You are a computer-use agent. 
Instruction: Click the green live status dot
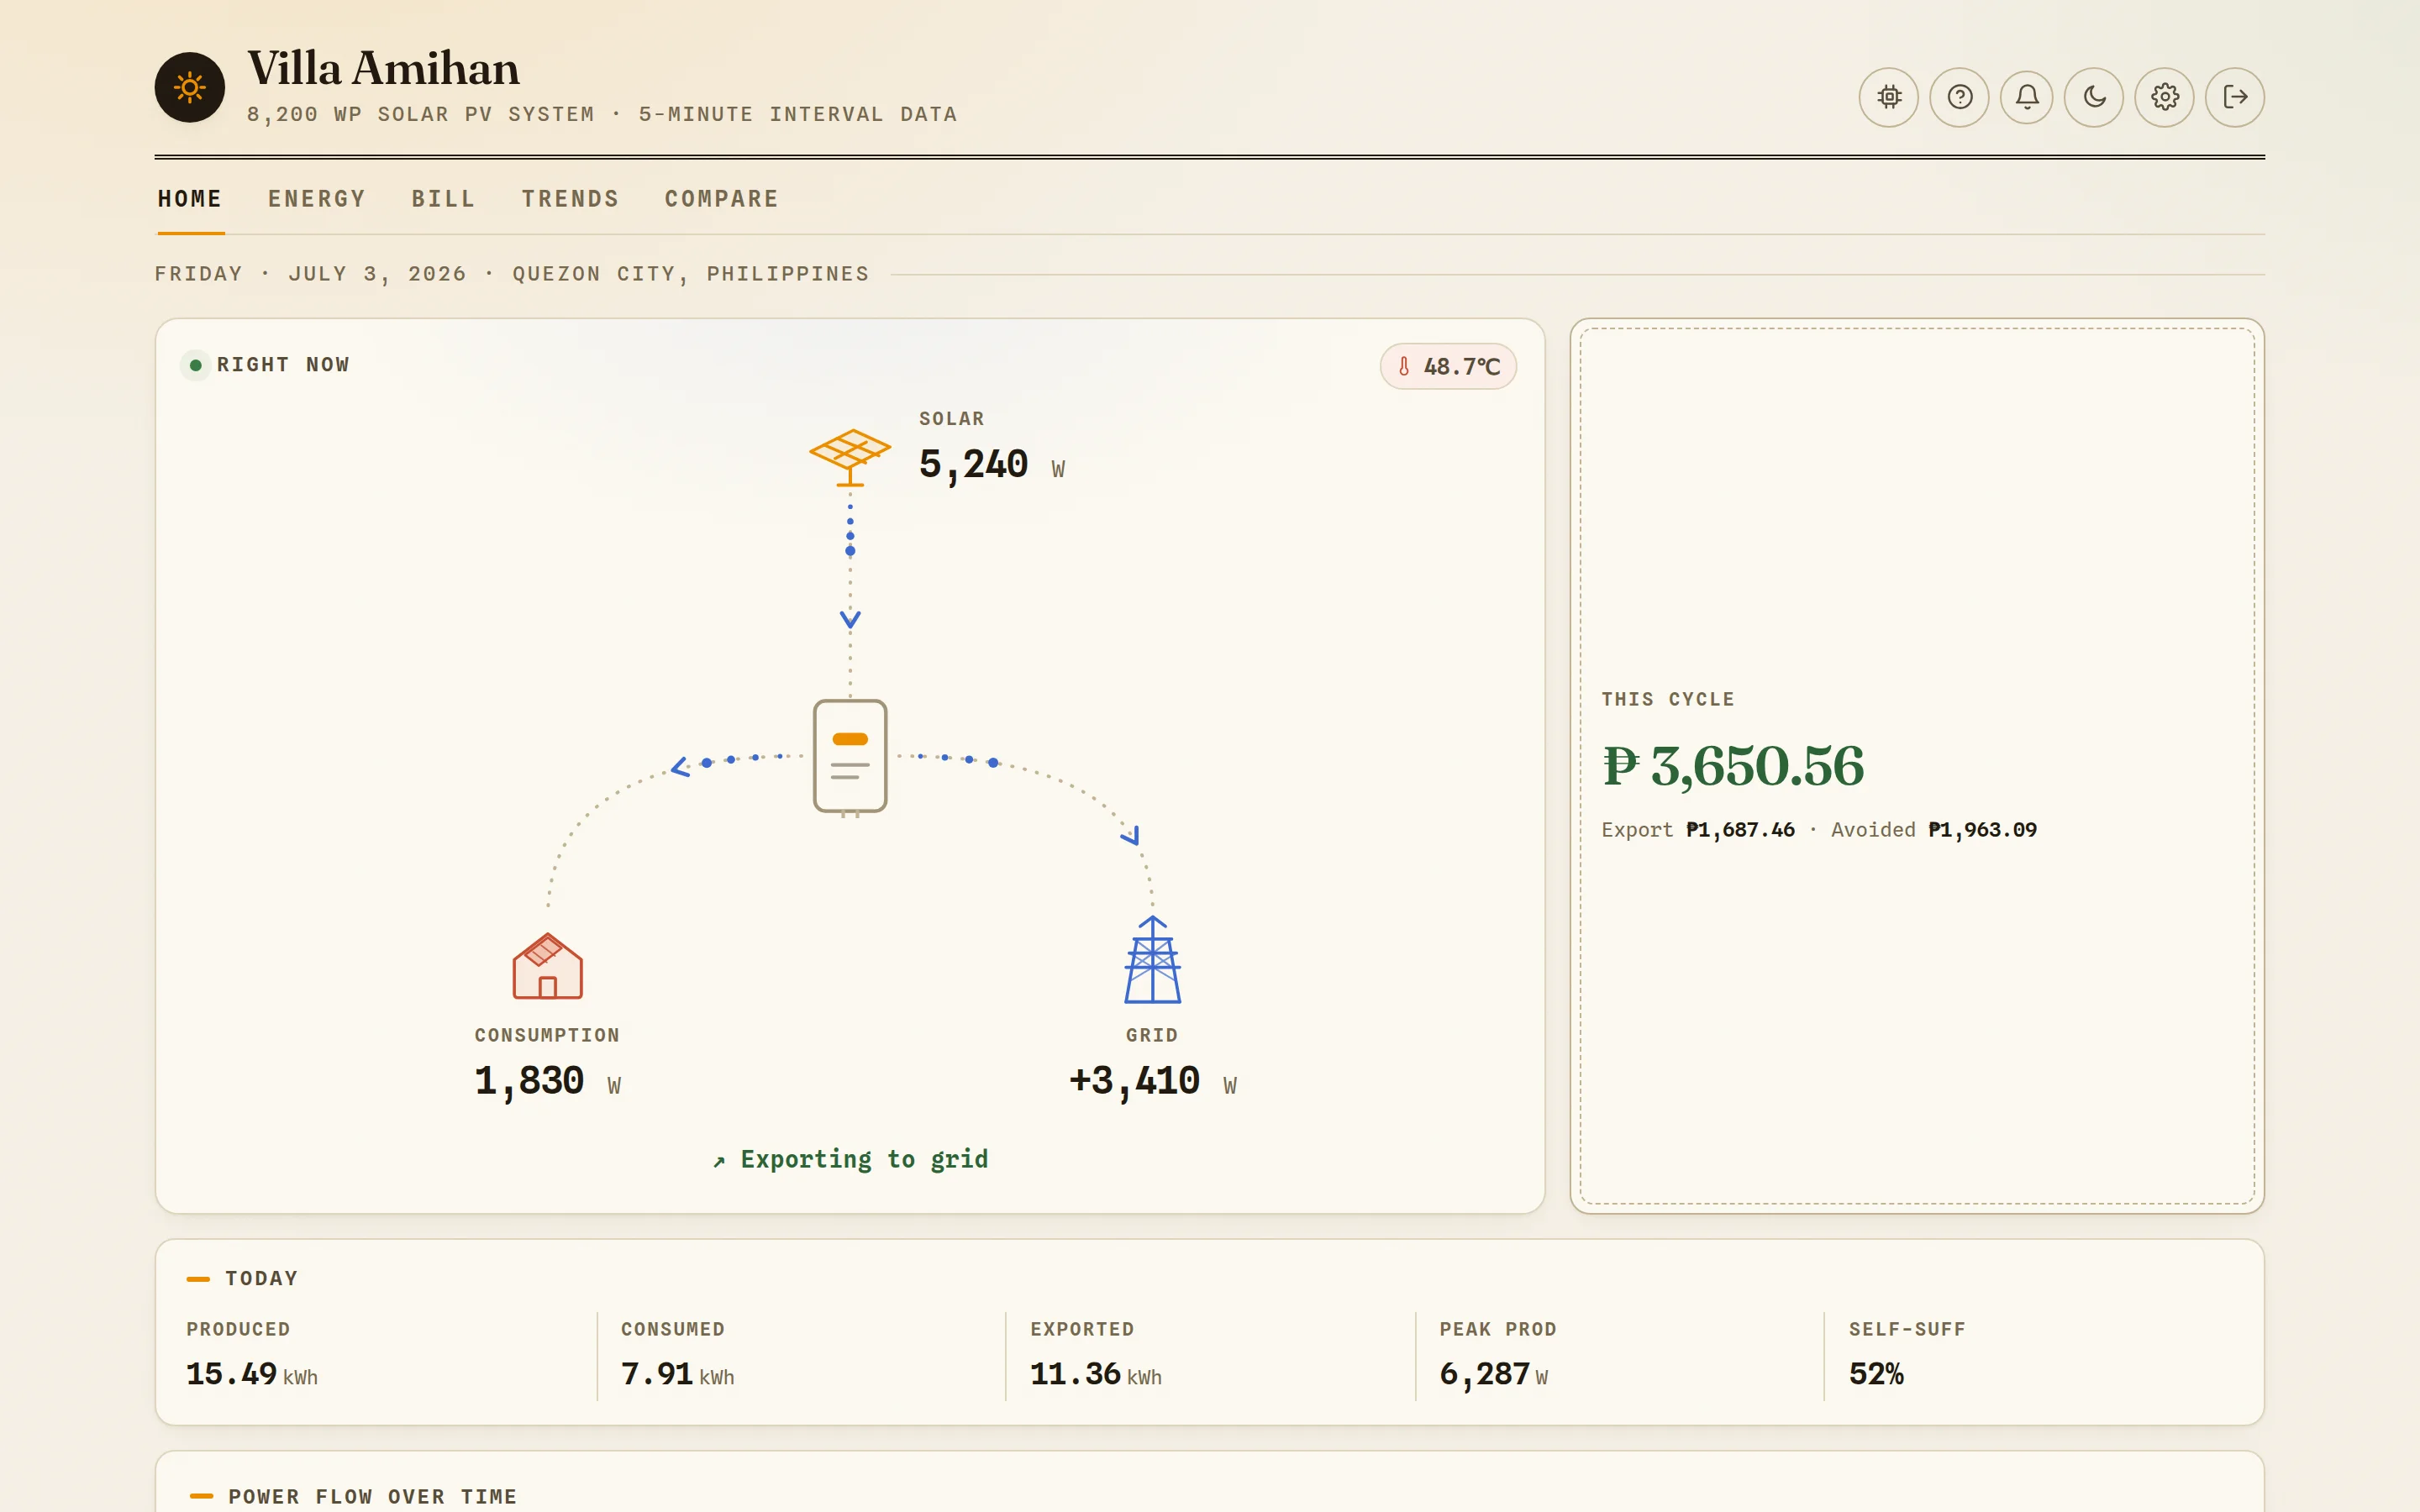point(196,365)
